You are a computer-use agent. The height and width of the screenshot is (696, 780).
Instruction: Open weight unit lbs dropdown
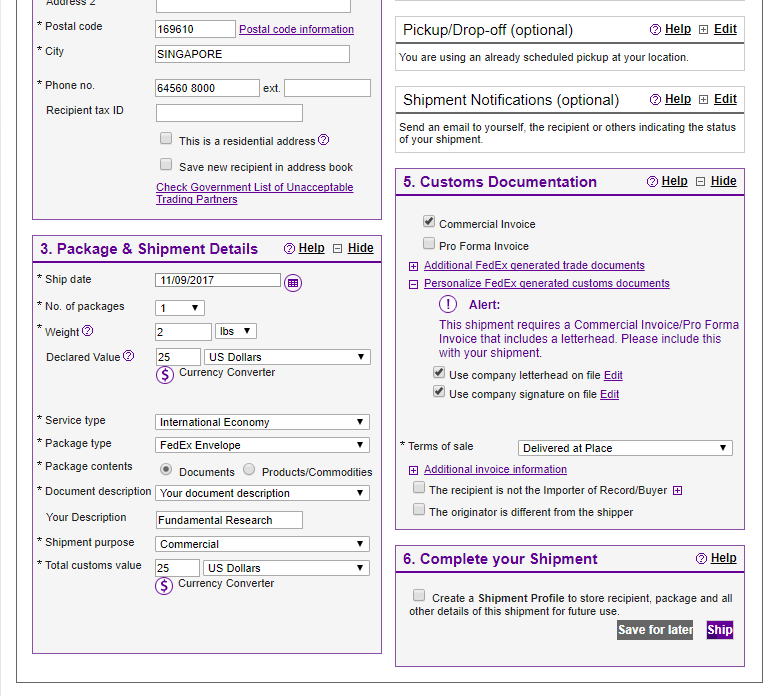[236, 331]
